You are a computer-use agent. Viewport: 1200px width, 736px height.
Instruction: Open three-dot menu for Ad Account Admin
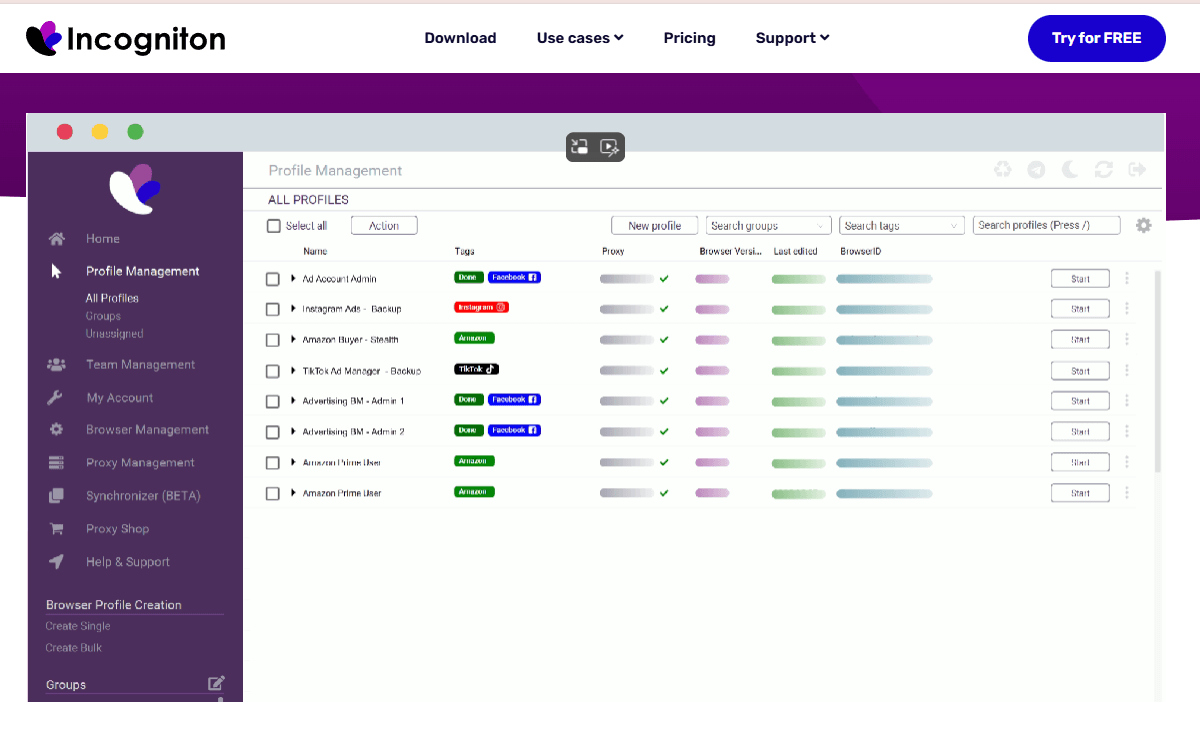[1127, 279]
